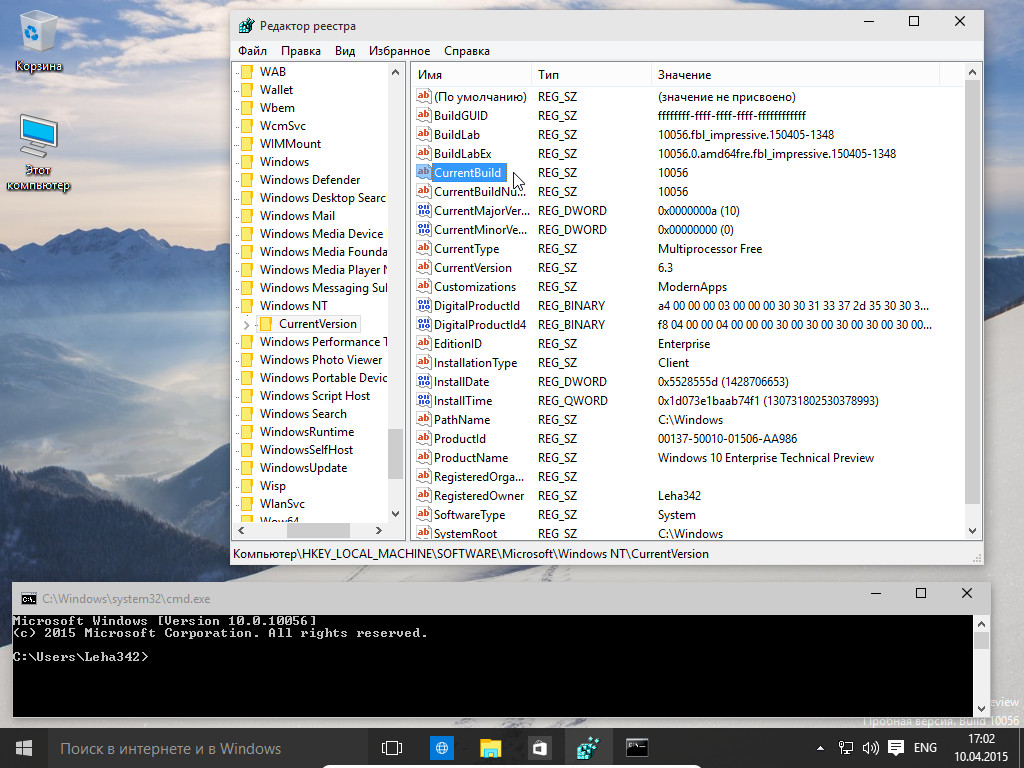Image resolution: width=1024 pixels, height=768 pixels.
Task: Open Task View on the taskbar
Action: pyautogui.click(x=392, y=748)
